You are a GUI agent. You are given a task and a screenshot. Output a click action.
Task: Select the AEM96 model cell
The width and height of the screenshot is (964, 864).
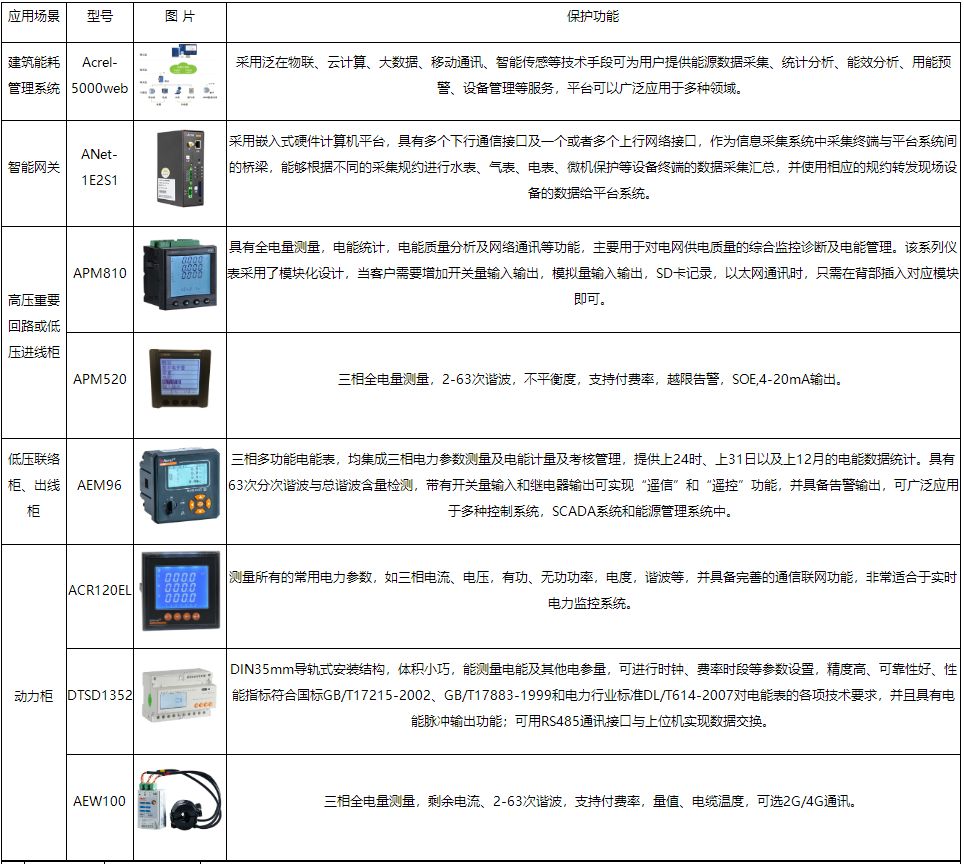(100, 486)
